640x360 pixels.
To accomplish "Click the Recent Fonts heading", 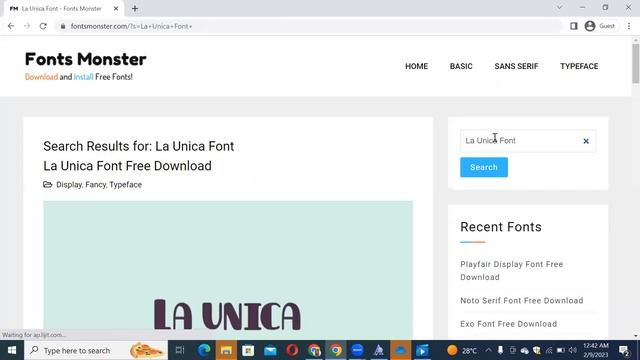I will (x=501, y=227).
